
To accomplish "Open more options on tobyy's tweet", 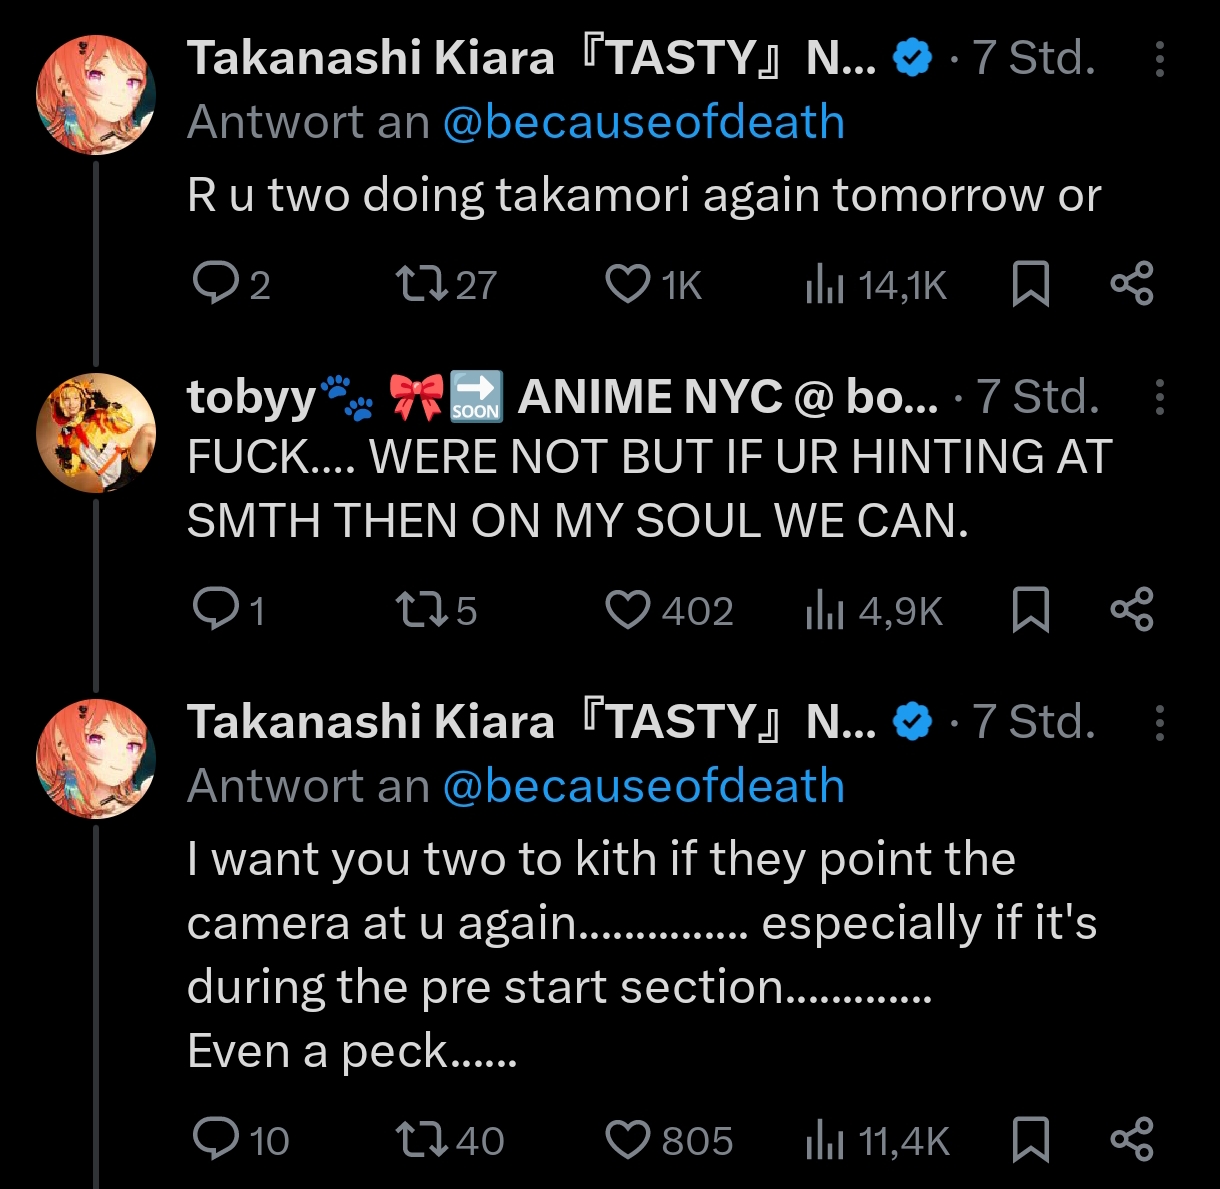I will coord(1159,397).
